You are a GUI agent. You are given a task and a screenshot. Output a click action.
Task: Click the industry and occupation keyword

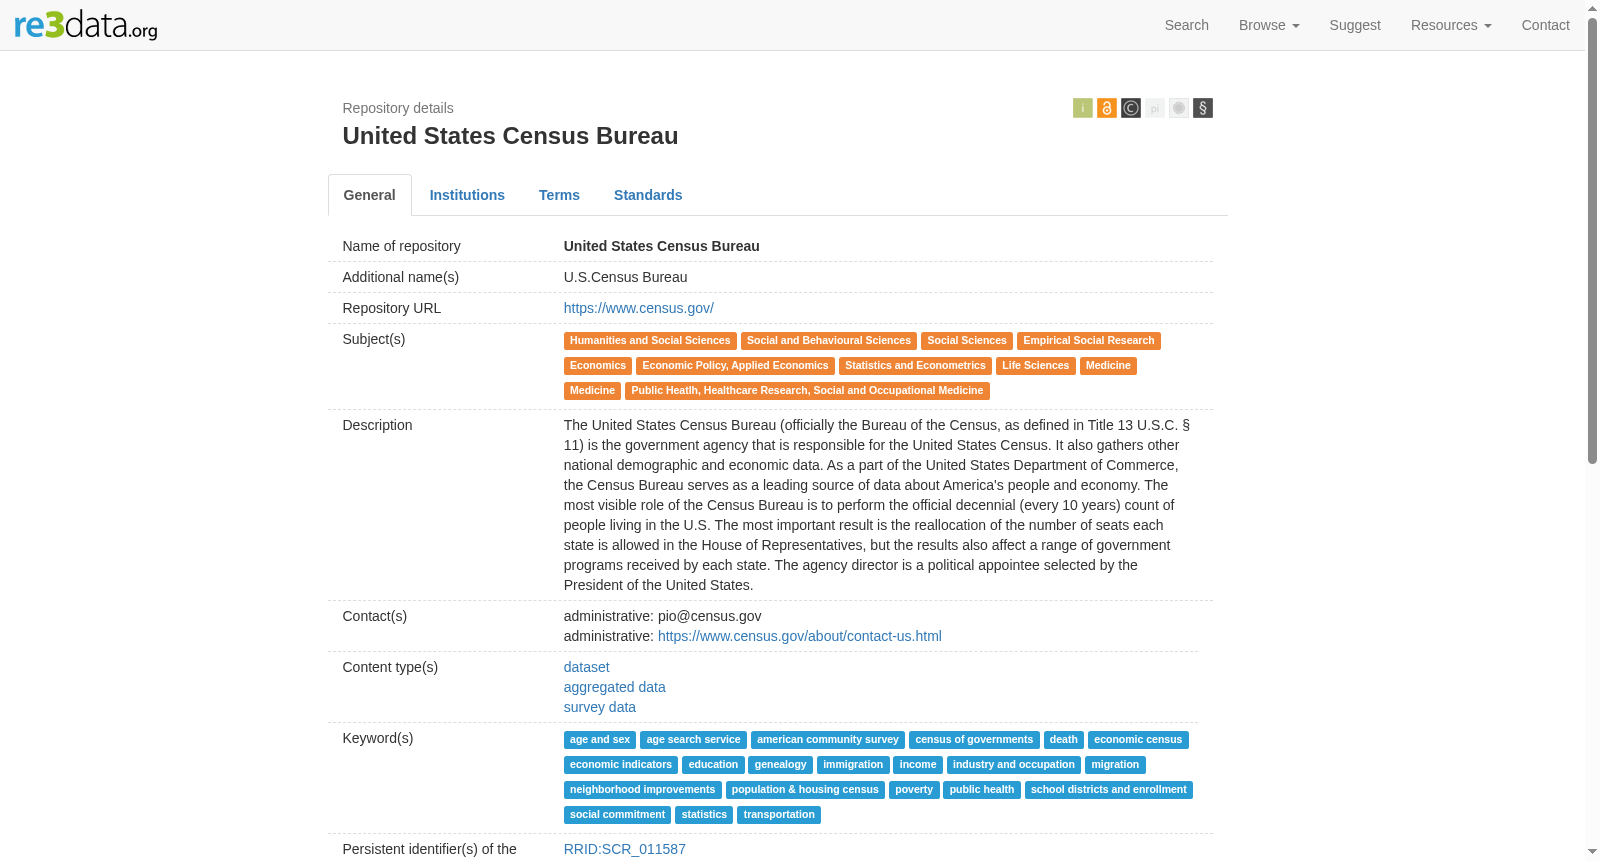tap(1014, 765)
